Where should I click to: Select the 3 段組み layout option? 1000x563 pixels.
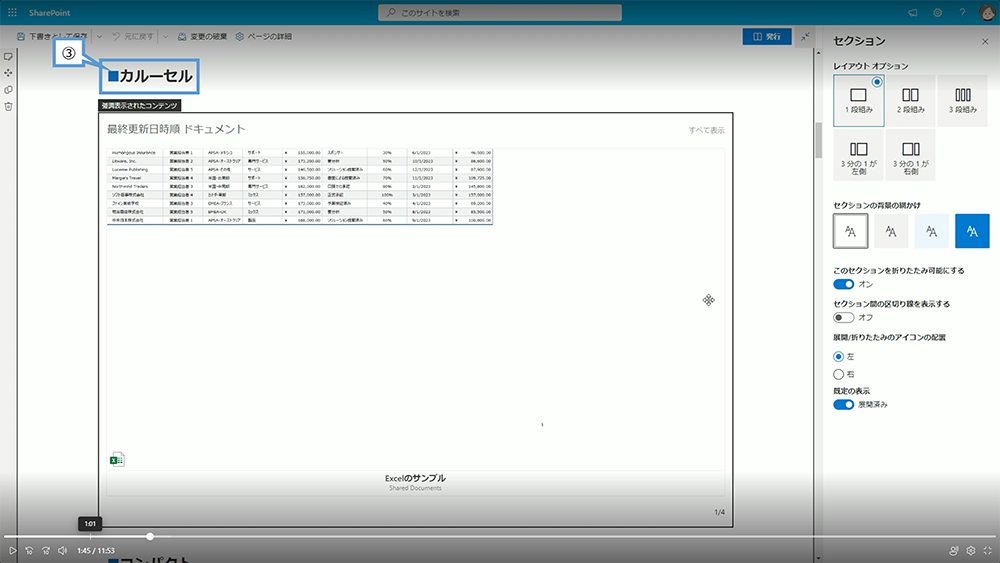962,100
